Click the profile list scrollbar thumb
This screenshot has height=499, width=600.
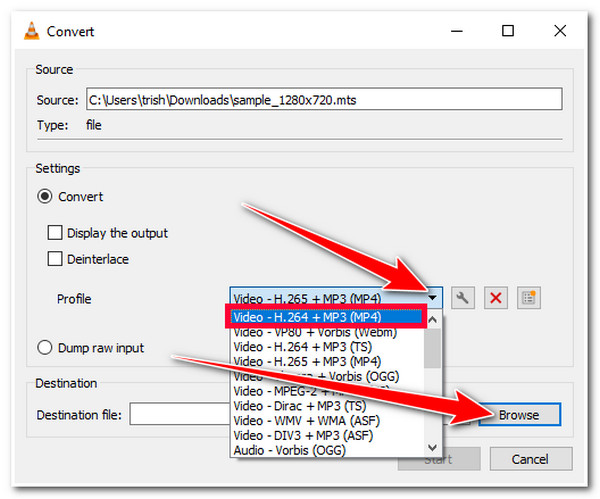(432, 347)
